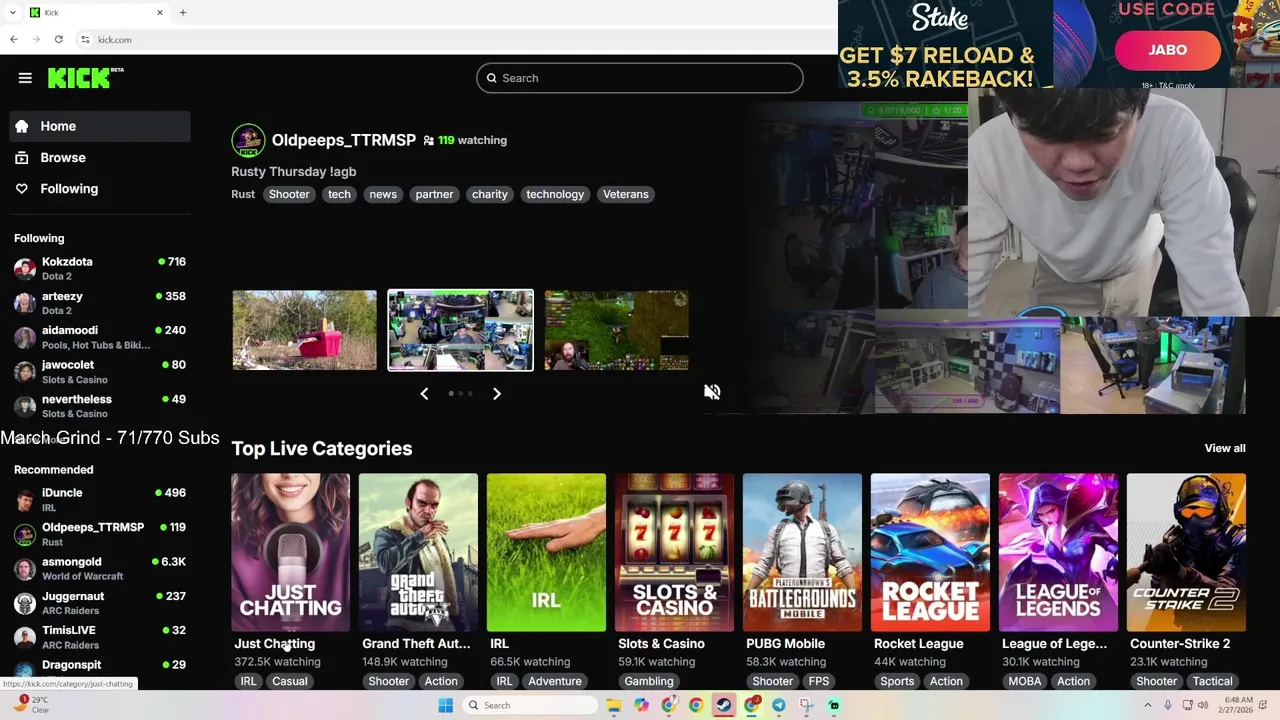Open the Just Chatting category card

pyautogui.click(x=290, y=553)
